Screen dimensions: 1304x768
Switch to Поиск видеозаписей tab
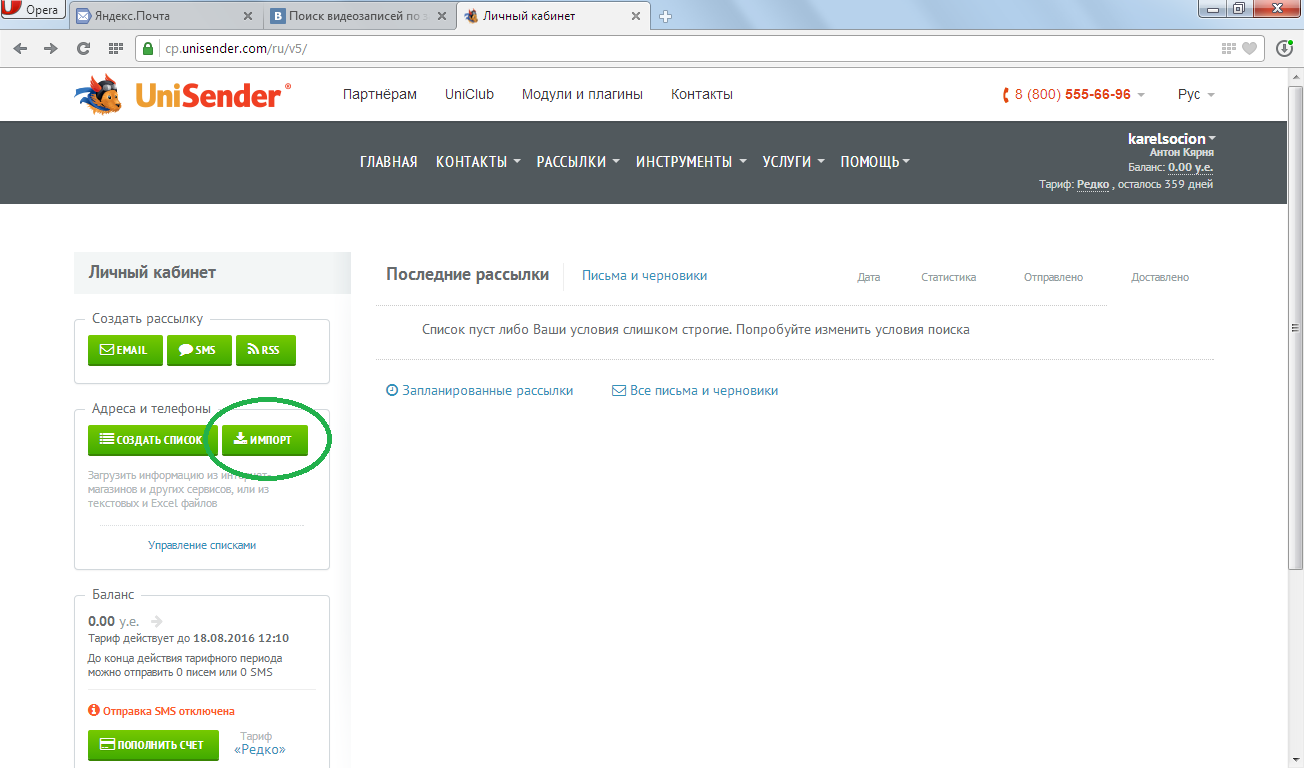[x=359, y=16]
